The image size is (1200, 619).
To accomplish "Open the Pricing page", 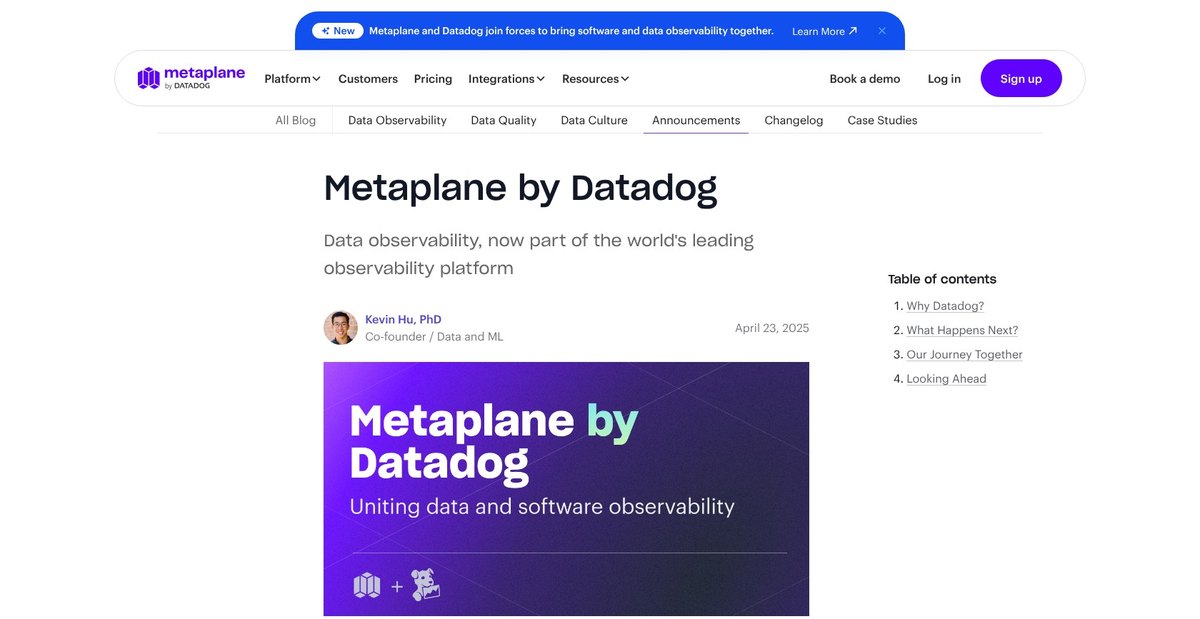I will pyautogui.click(x=433, y=79).
